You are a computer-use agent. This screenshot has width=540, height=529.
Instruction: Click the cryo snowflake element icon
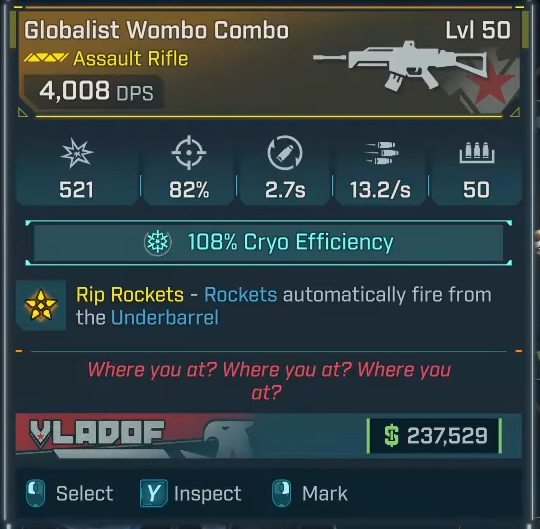pos(157,242)
